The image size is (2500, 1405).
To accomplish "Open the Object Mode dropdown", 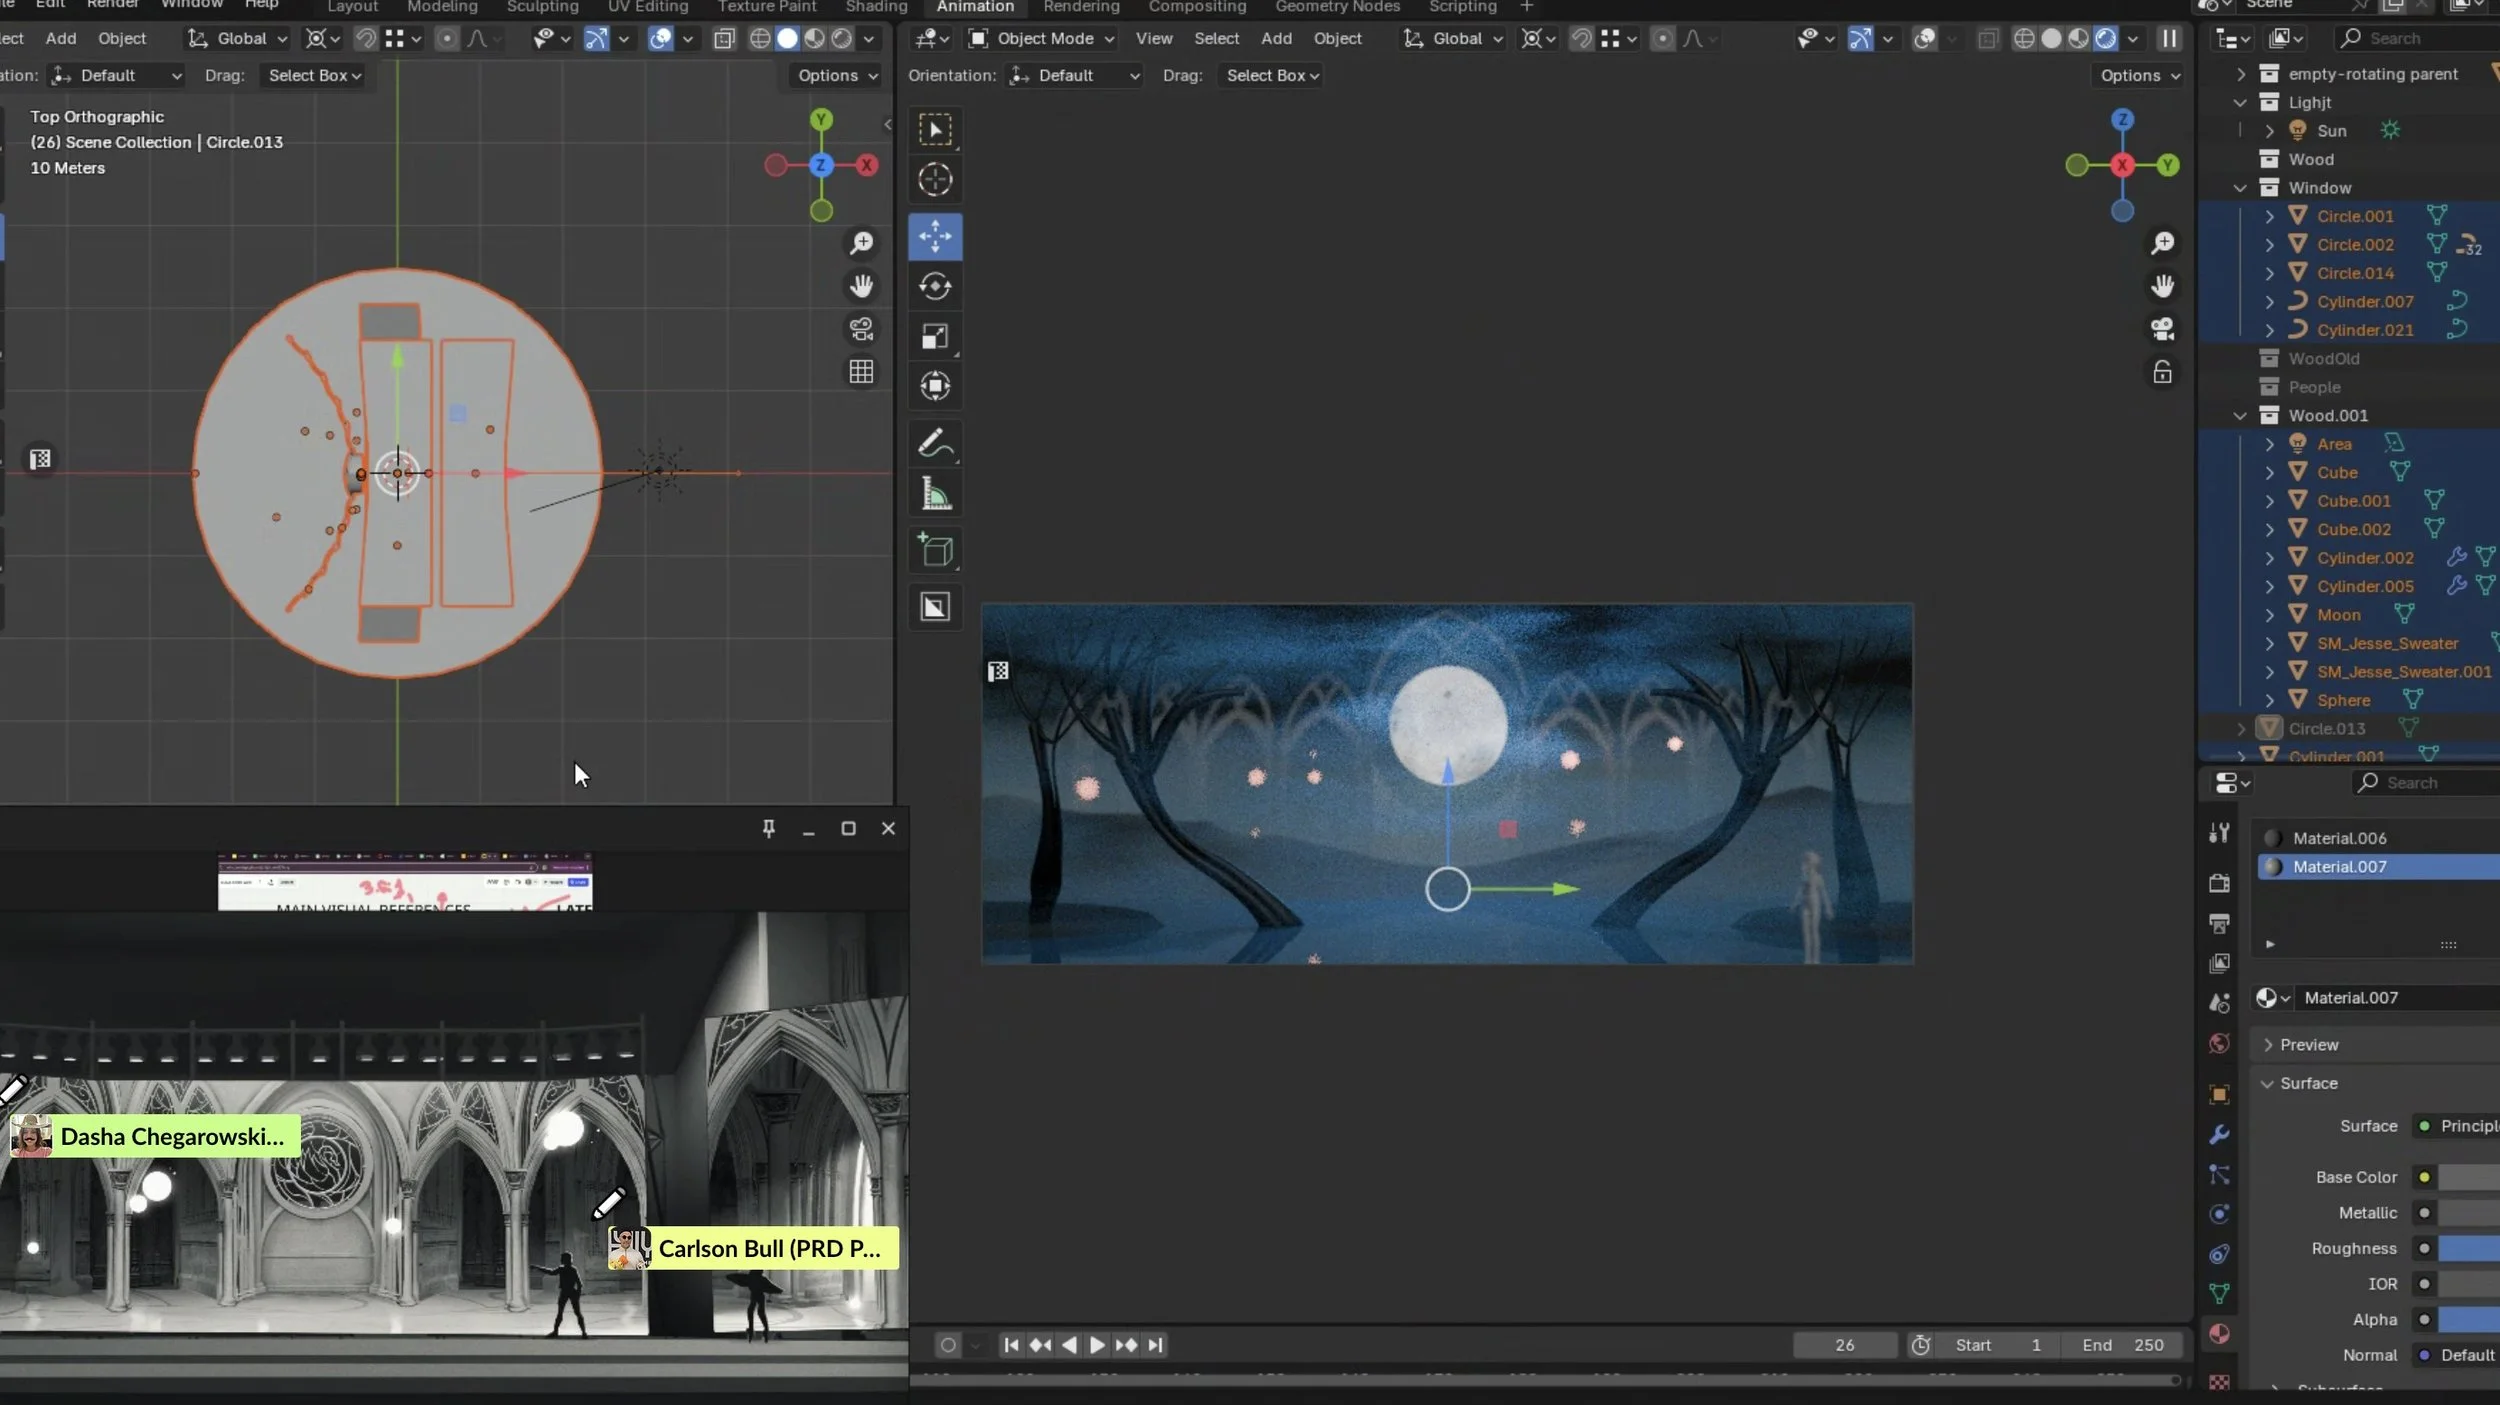I will click(1042, 38).
